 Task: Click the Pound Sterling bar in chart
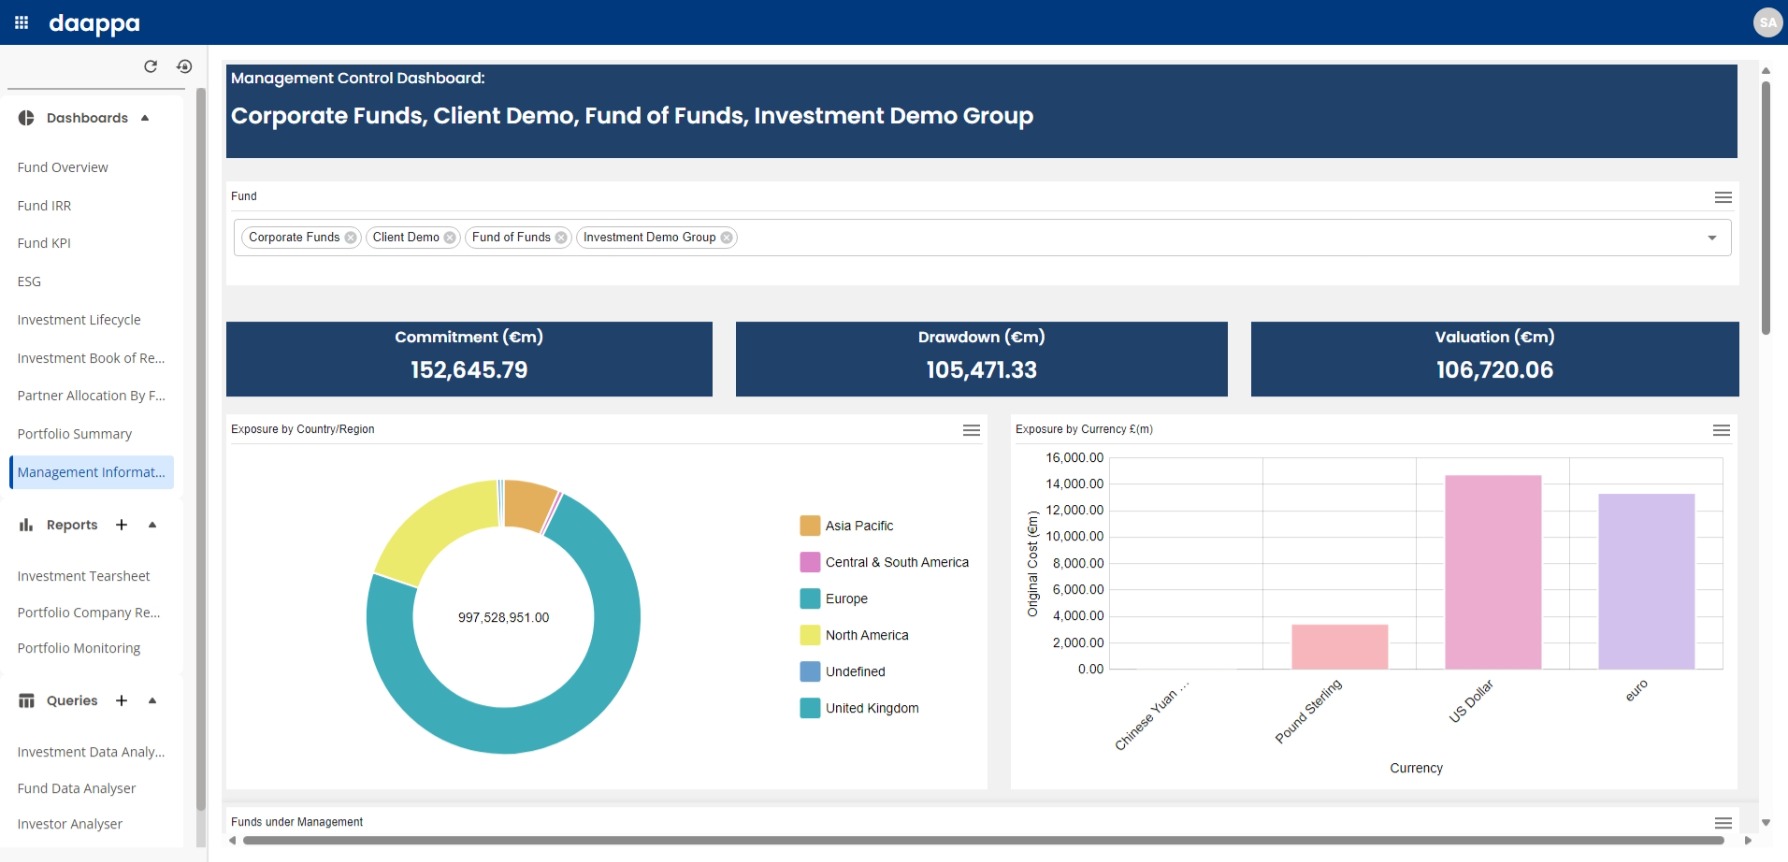click(1340, 647)
